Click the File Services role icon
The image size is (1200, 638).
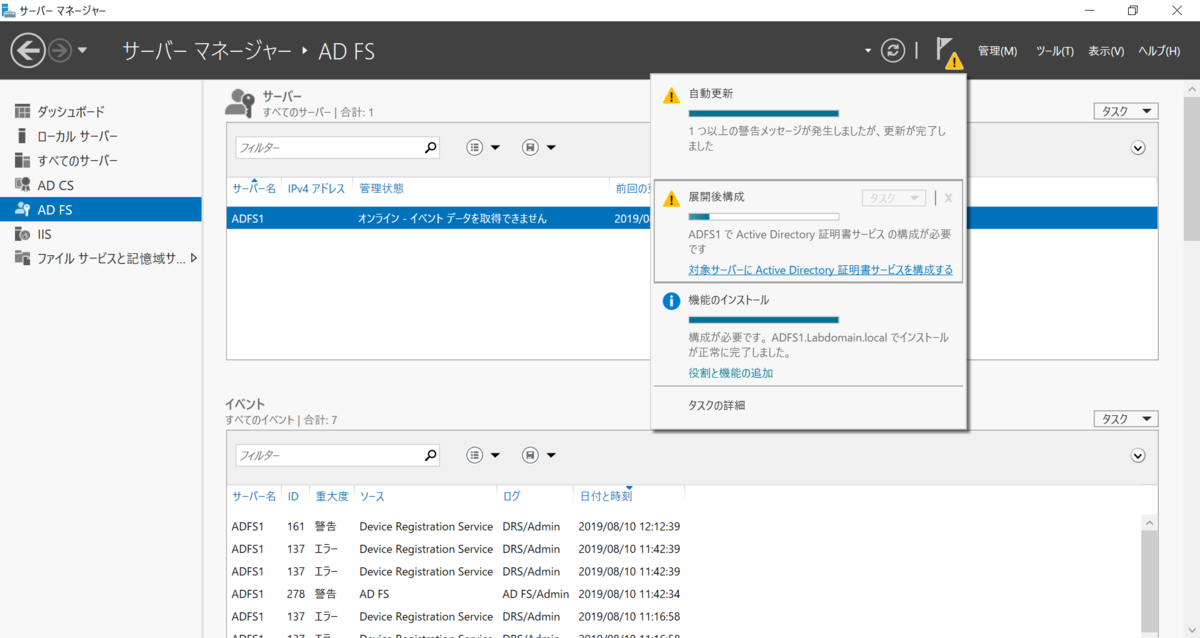pyautogui.click(x=22, y=258)
